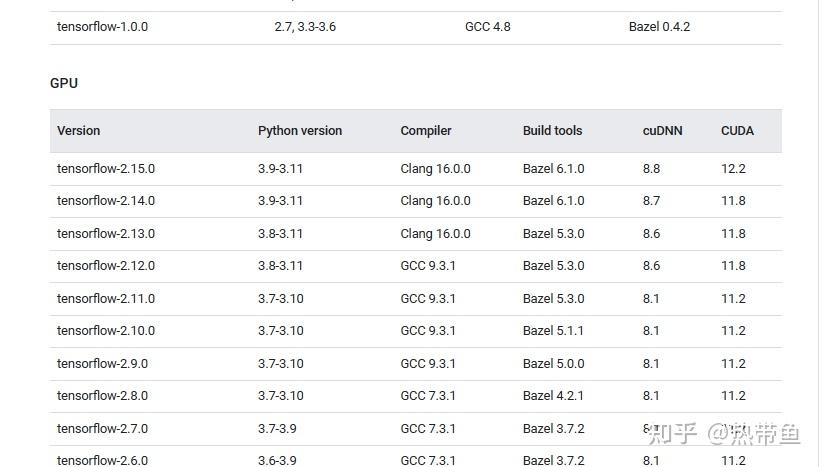Click the tensorflow-2.9.0 row label
The height and width of the screenshot is (467, 822).
103,364
